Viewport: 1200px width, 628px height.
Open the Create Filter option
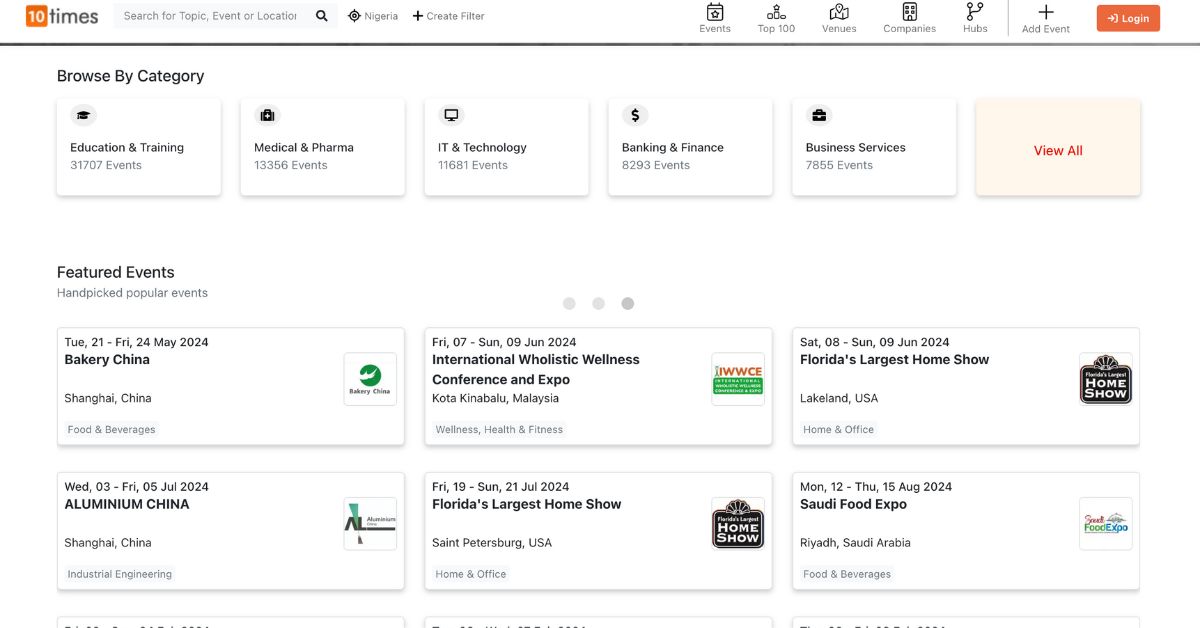448,16
